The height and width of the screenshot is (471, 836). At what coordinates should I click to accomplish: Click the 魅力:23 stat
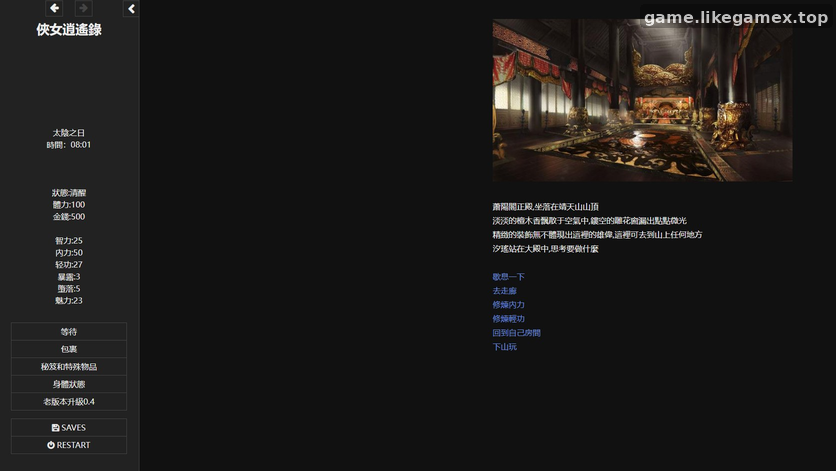point(69,300)
